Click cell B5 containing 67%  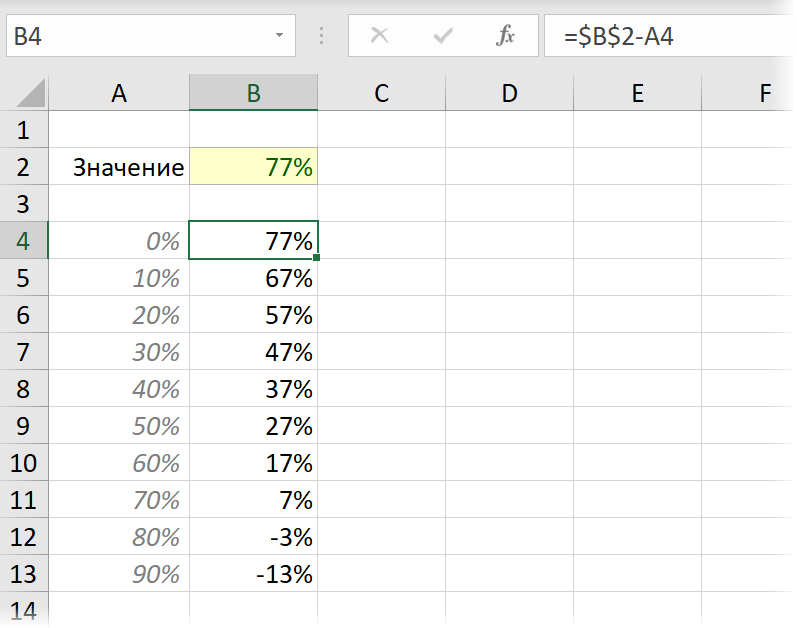tap(254, 277)
